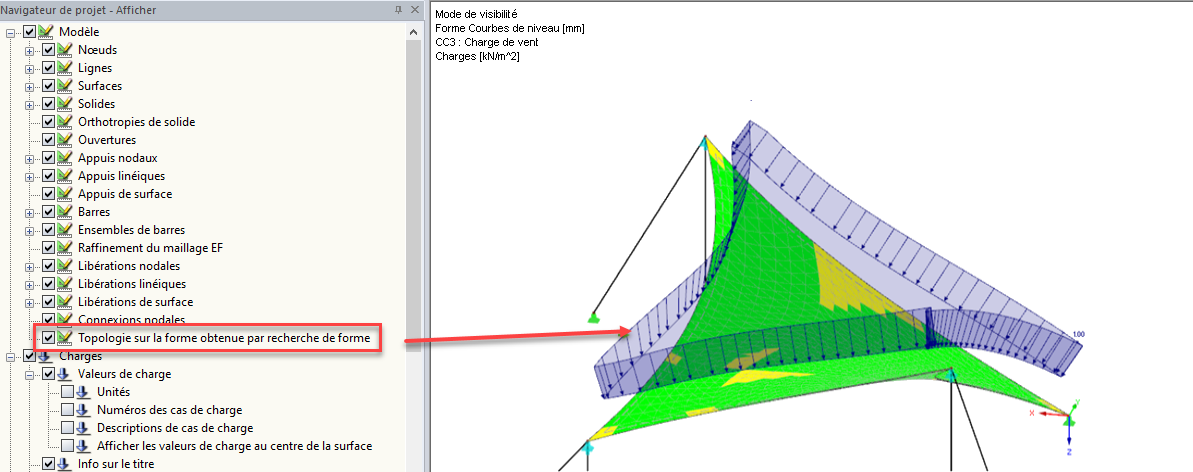The image size is (1193, 472).
Task: Click 'Mode de visibilité' text in viewport
Action: (x=476, y=14)
